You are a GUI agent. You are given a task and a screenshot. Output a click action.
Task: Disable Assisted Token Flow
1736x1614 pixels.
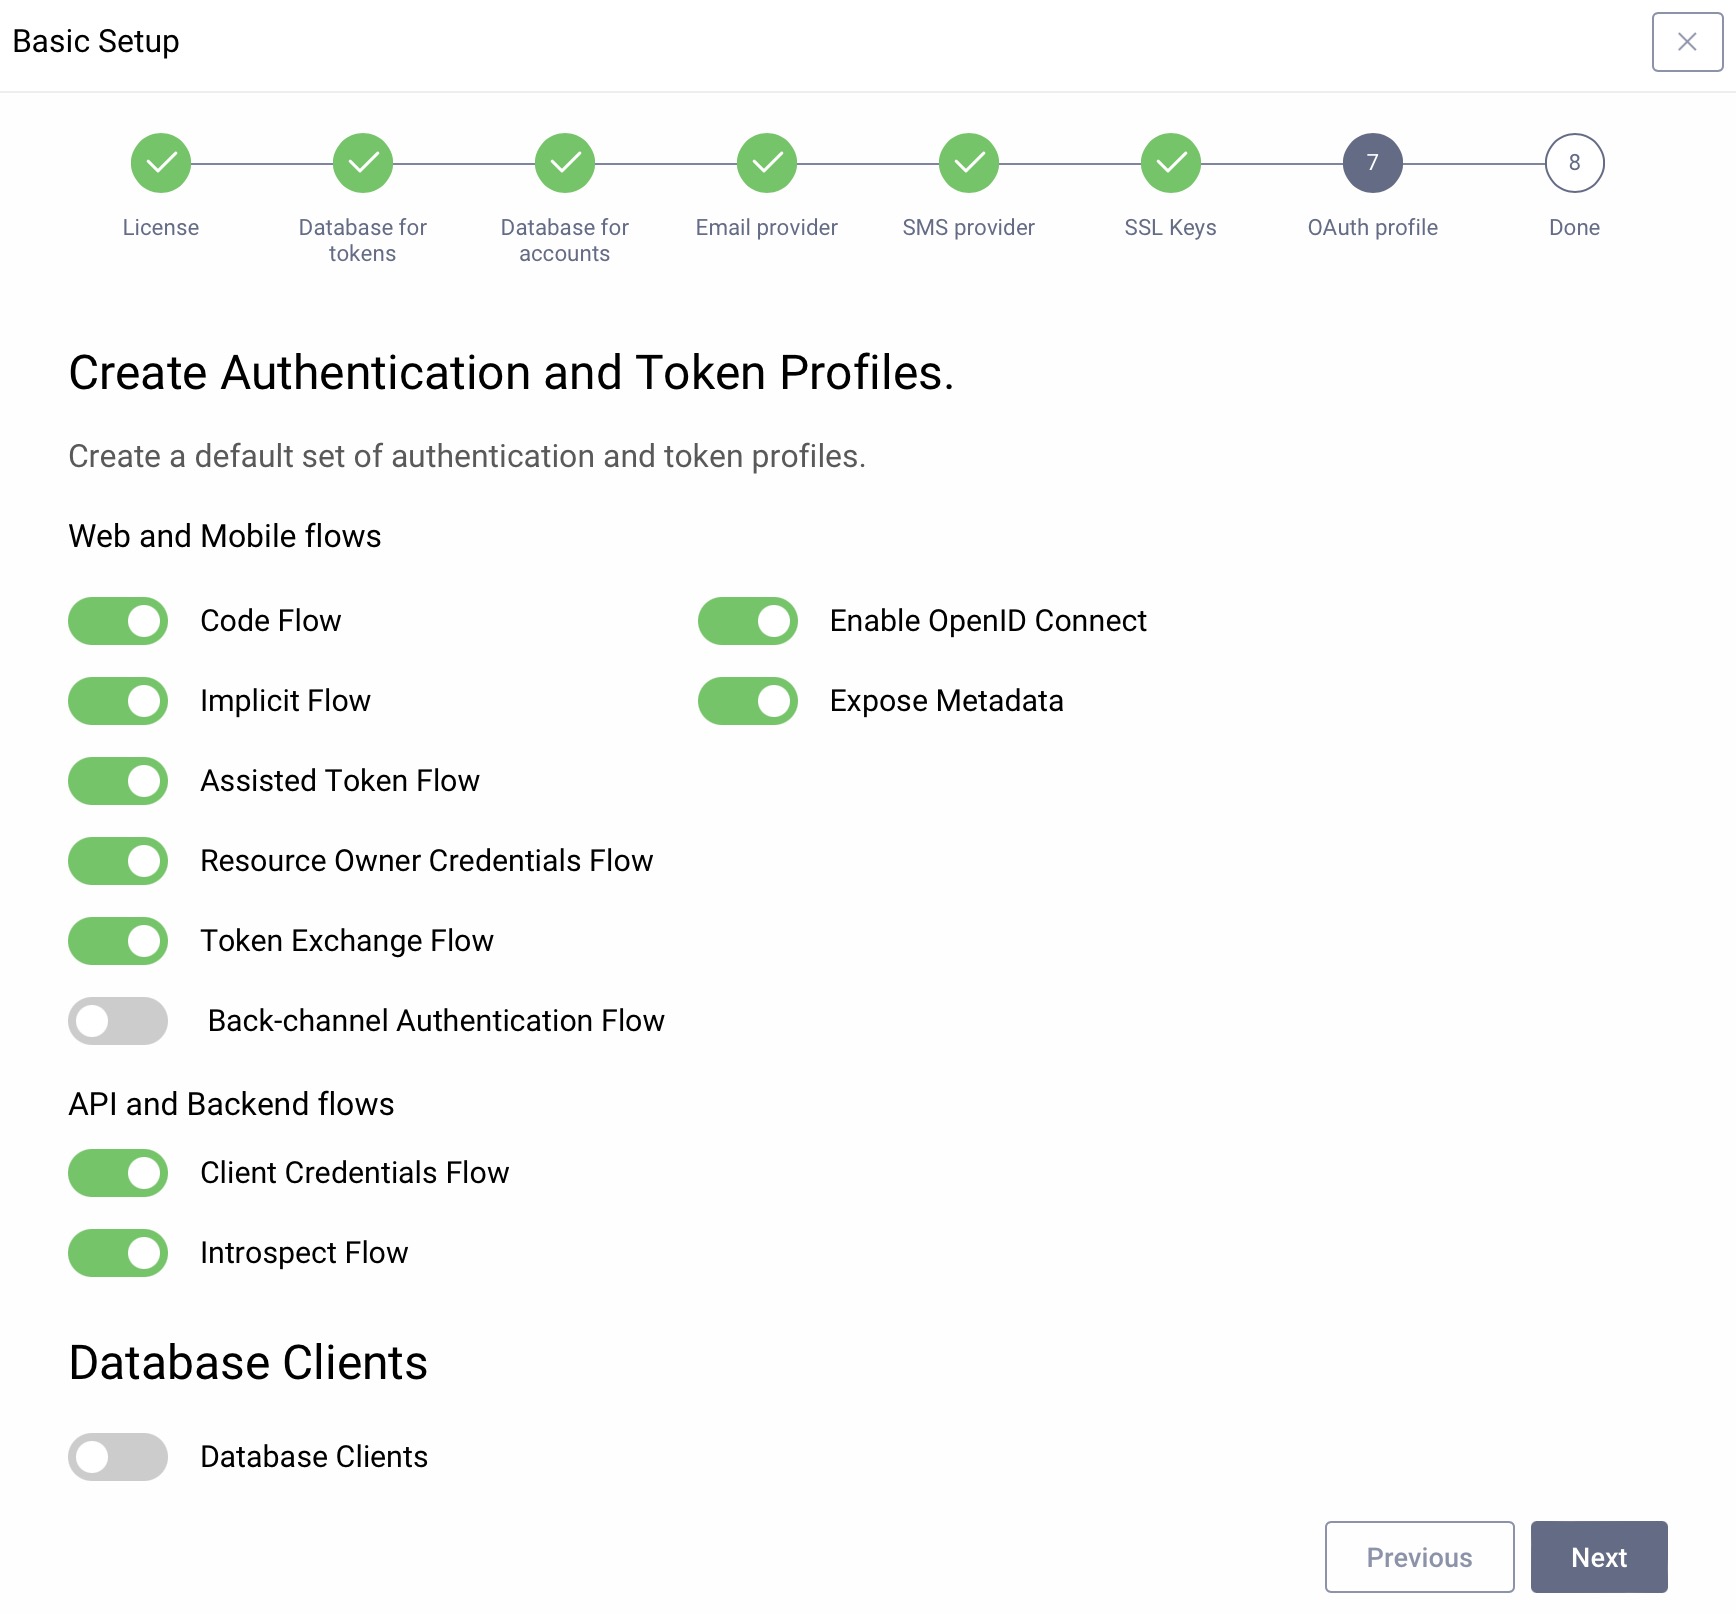(x=117, y=781)
